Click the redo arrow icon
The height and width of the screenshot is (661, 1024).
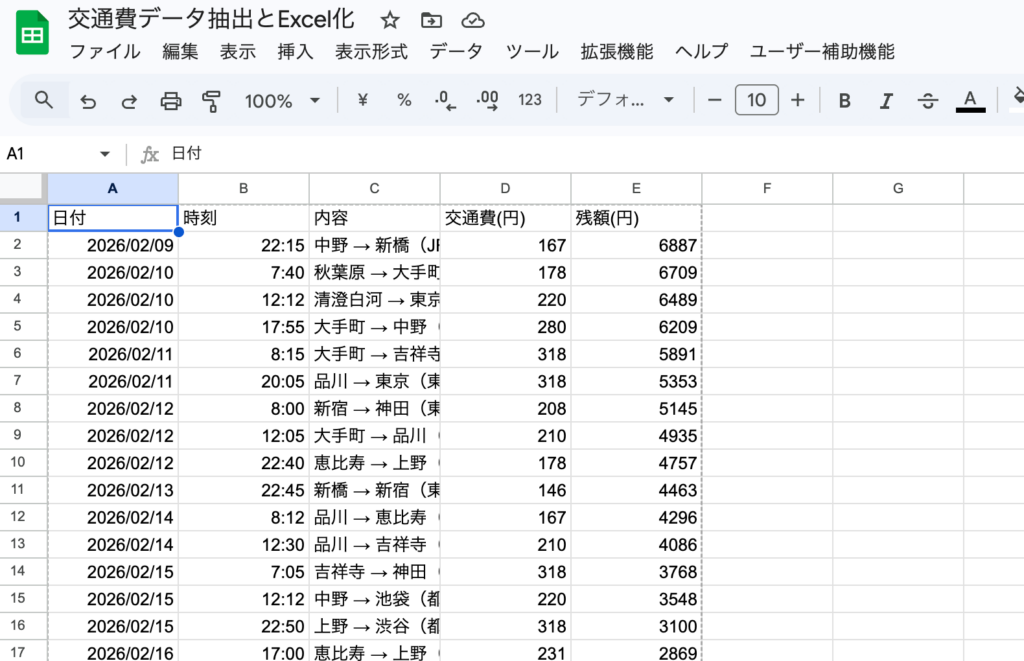pos(129,100)
